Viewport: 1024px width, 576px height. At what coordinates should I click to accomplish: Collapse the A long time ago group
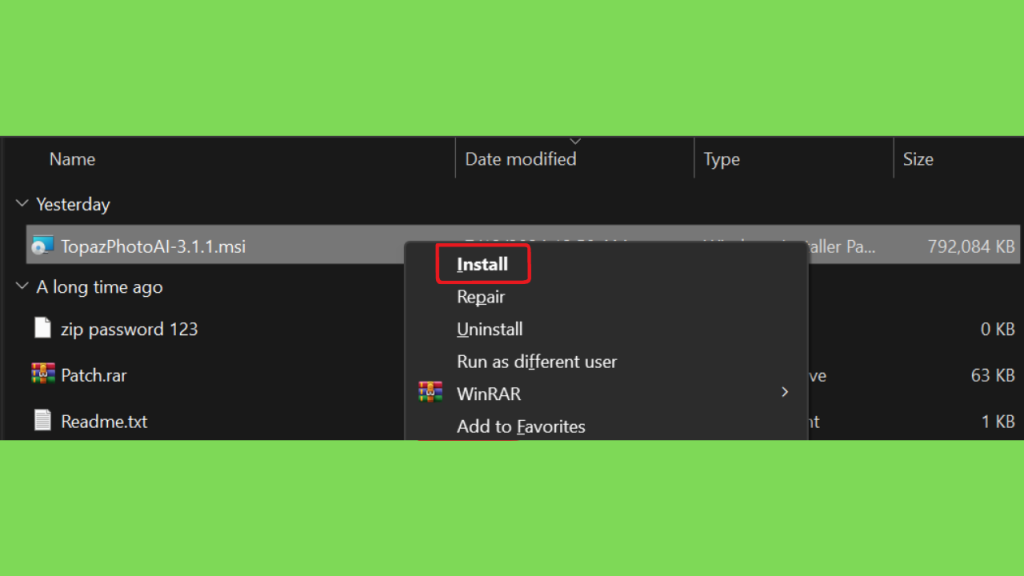click(22, 287)
